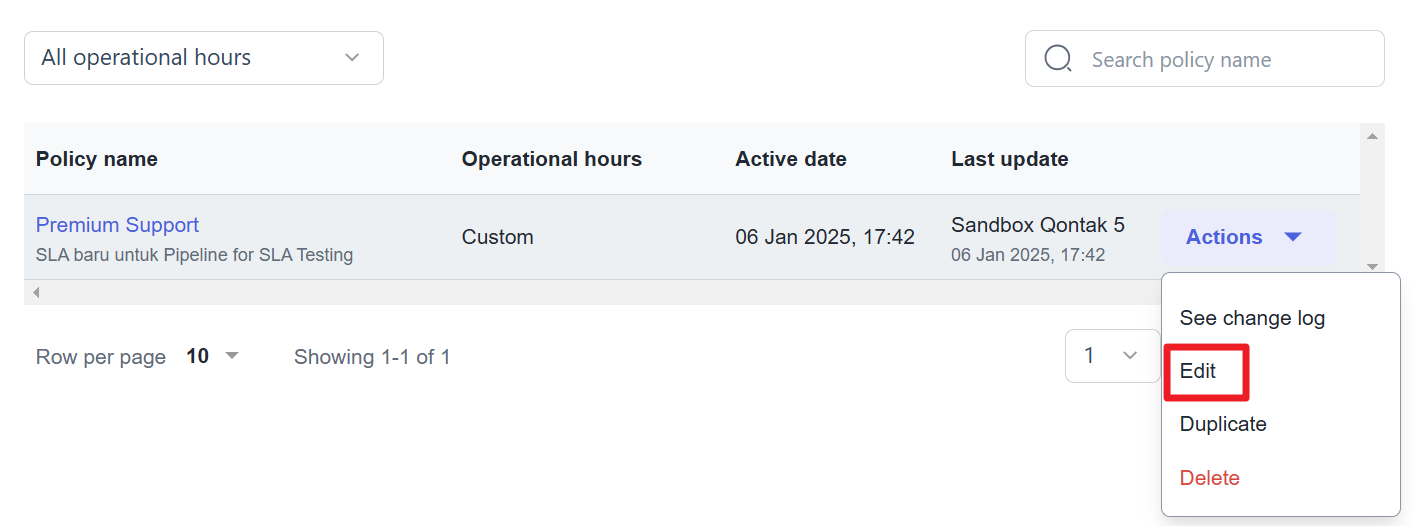Expand the Row per page selector
The height and width of the screenshot is (526, 1413).
click(213, 356)
